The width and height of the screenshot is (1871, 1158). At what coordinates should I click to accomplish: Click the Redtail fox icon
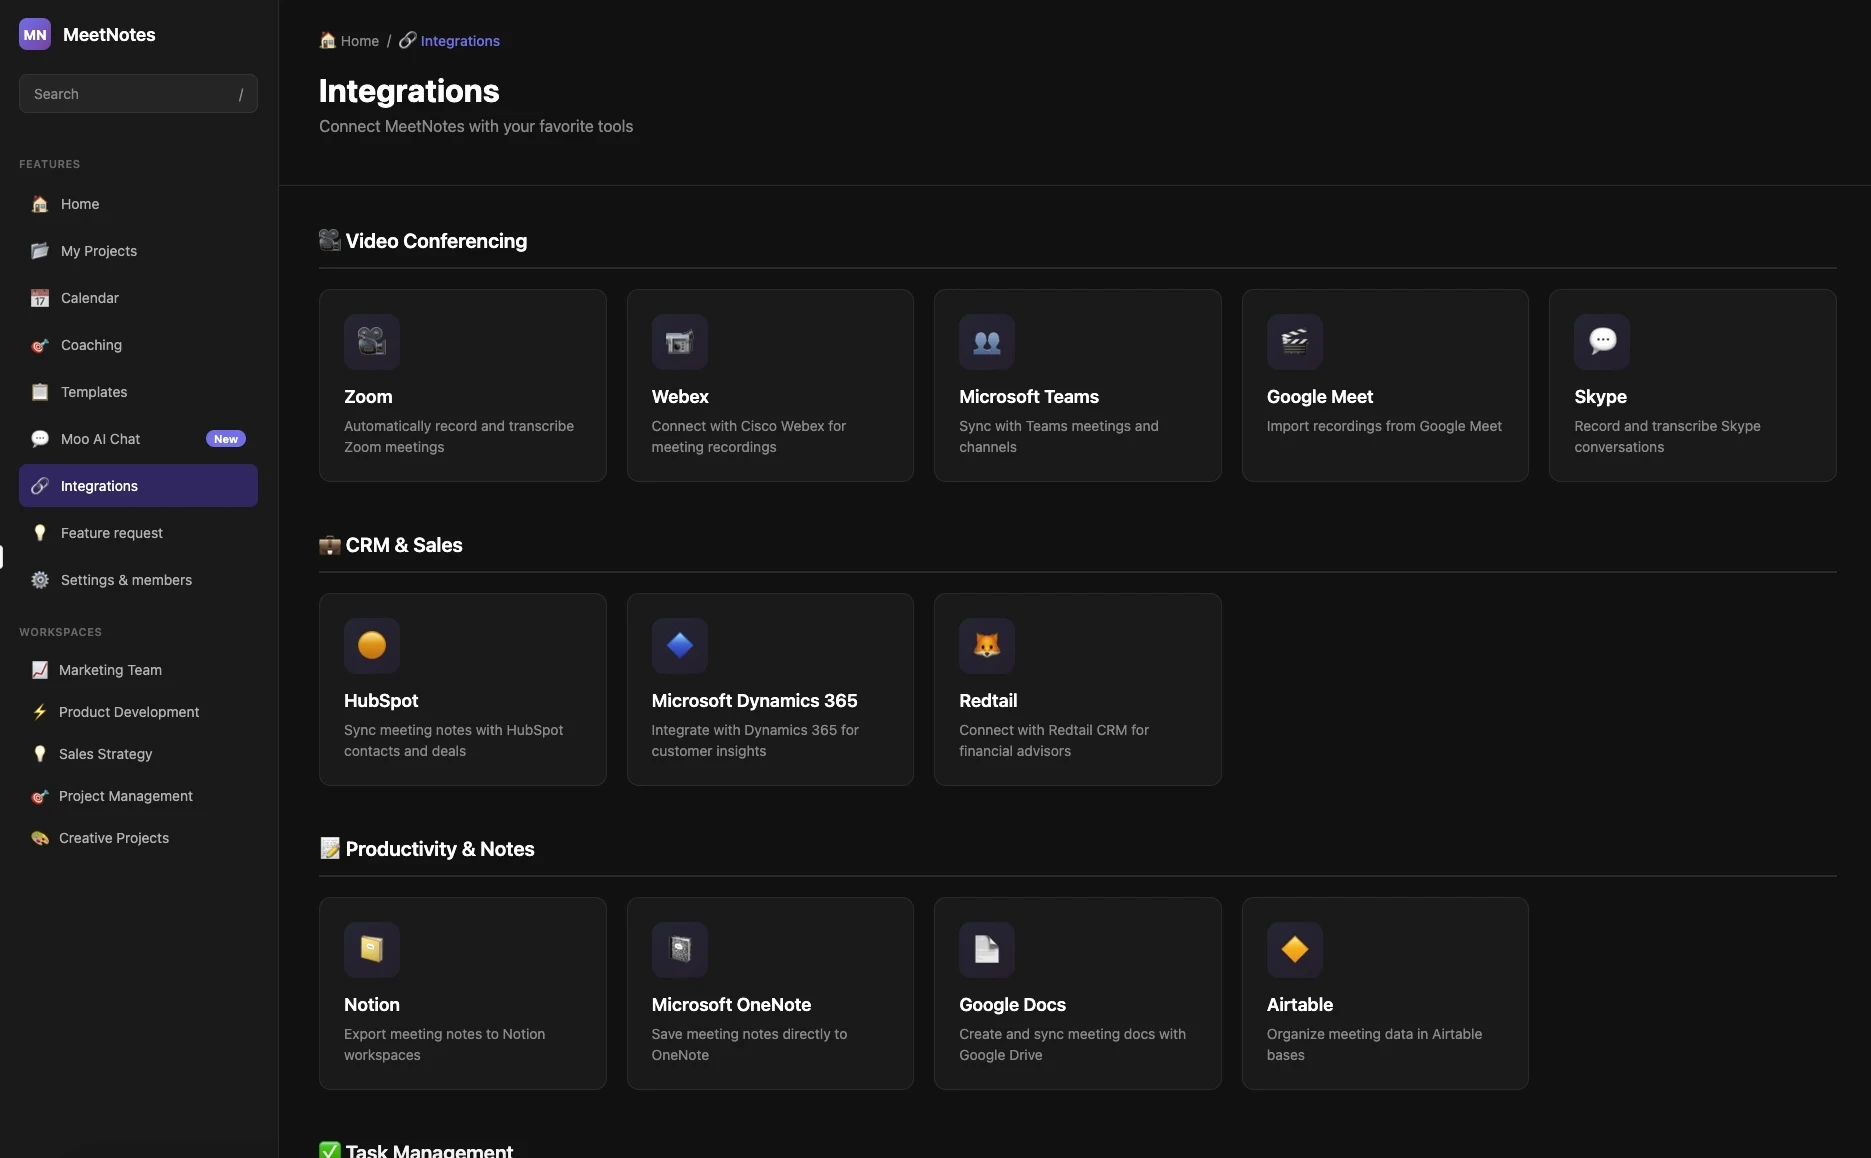[987, 646]
